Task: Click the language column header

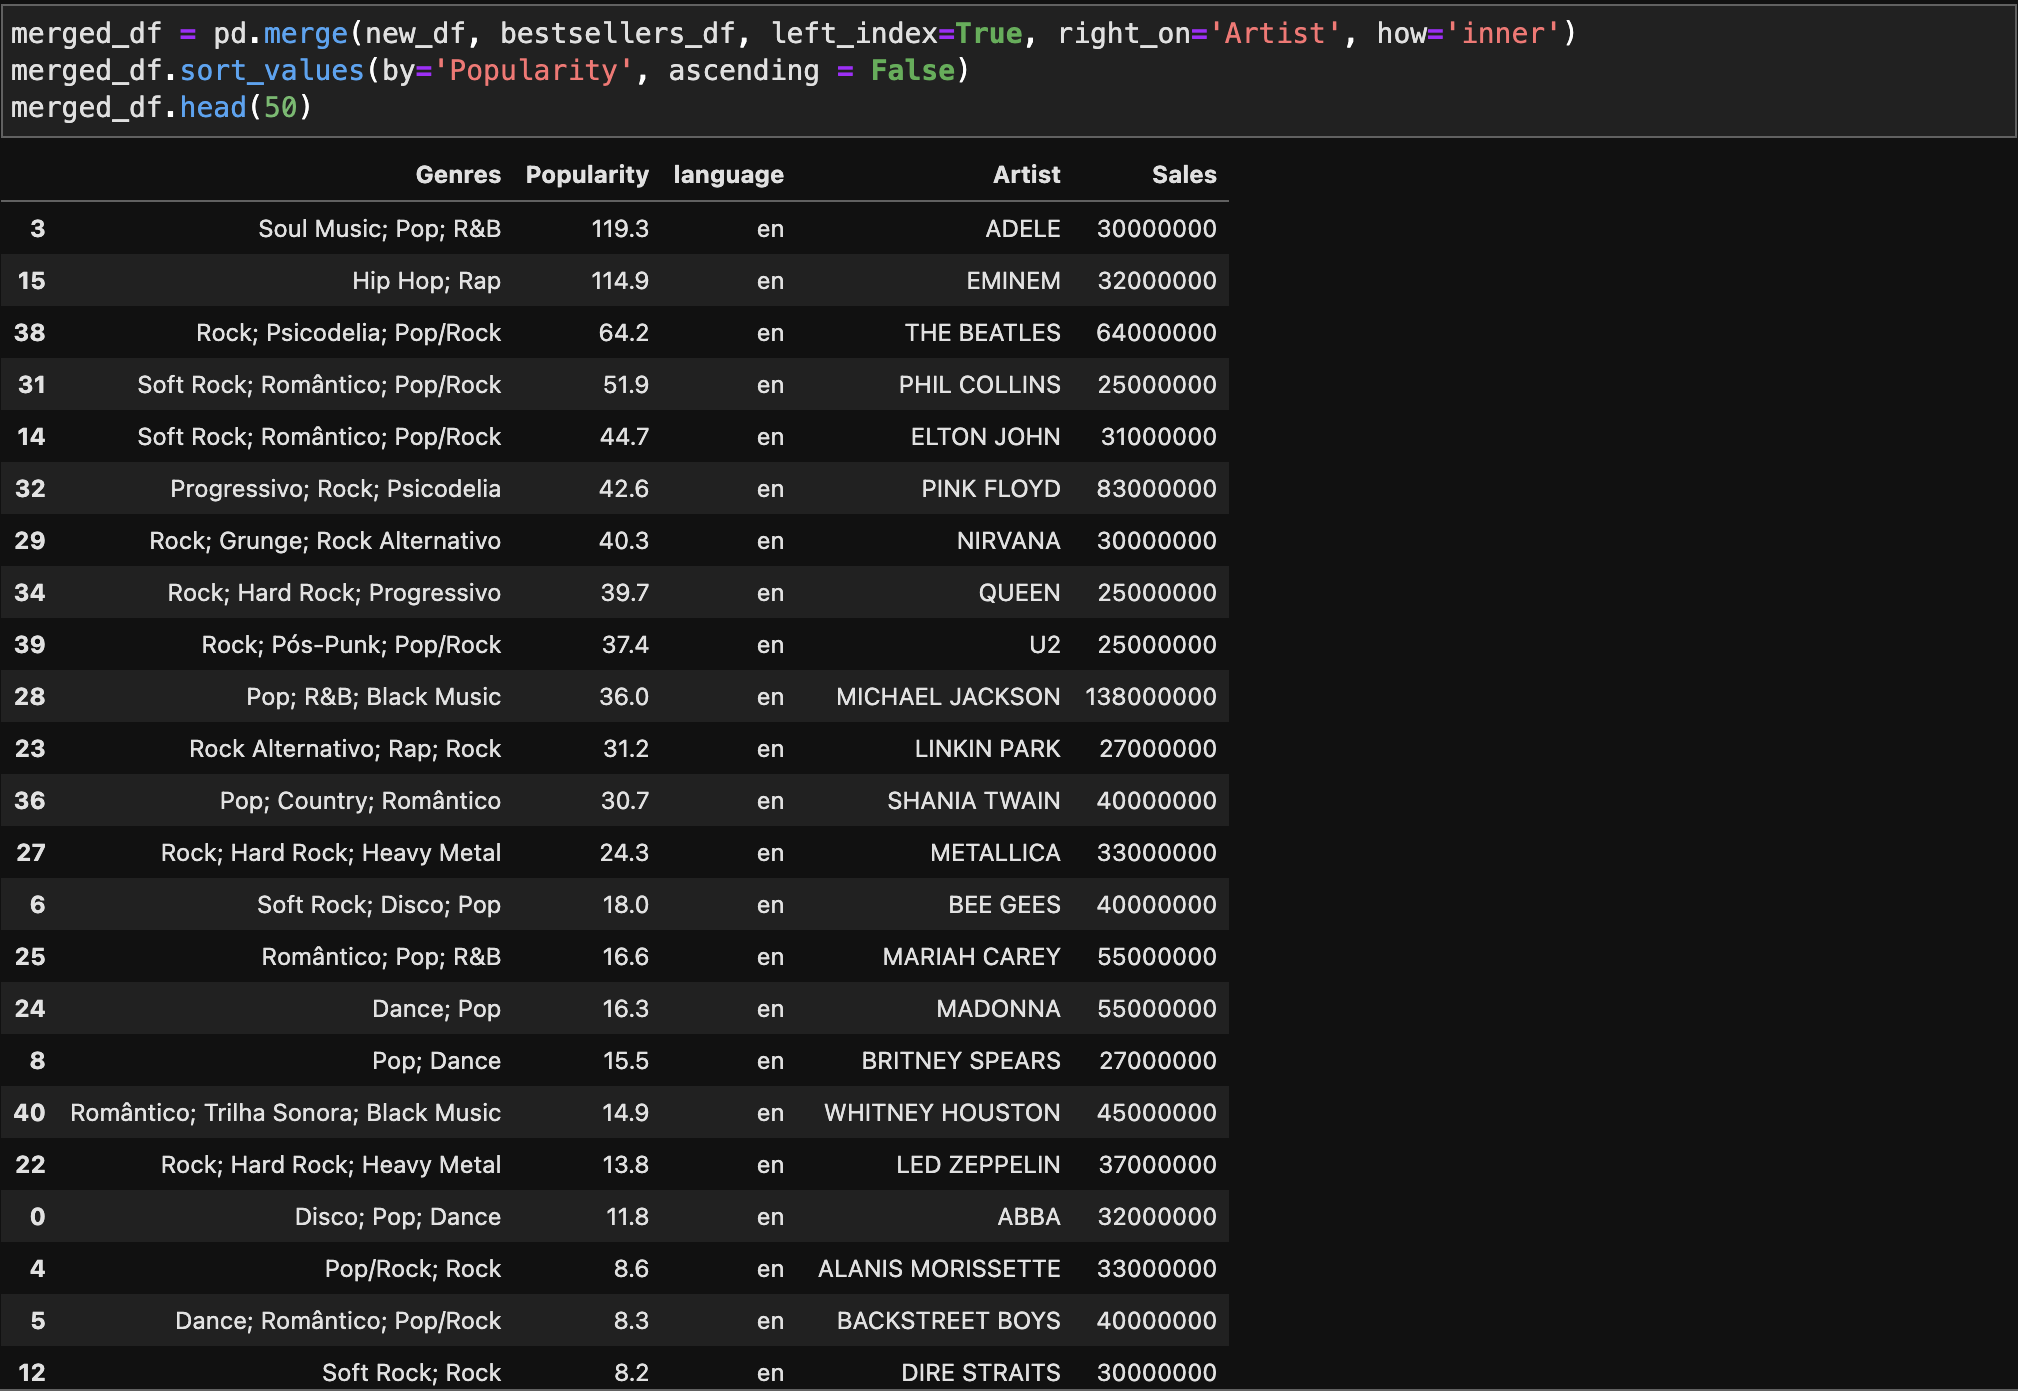Action: 728,174
